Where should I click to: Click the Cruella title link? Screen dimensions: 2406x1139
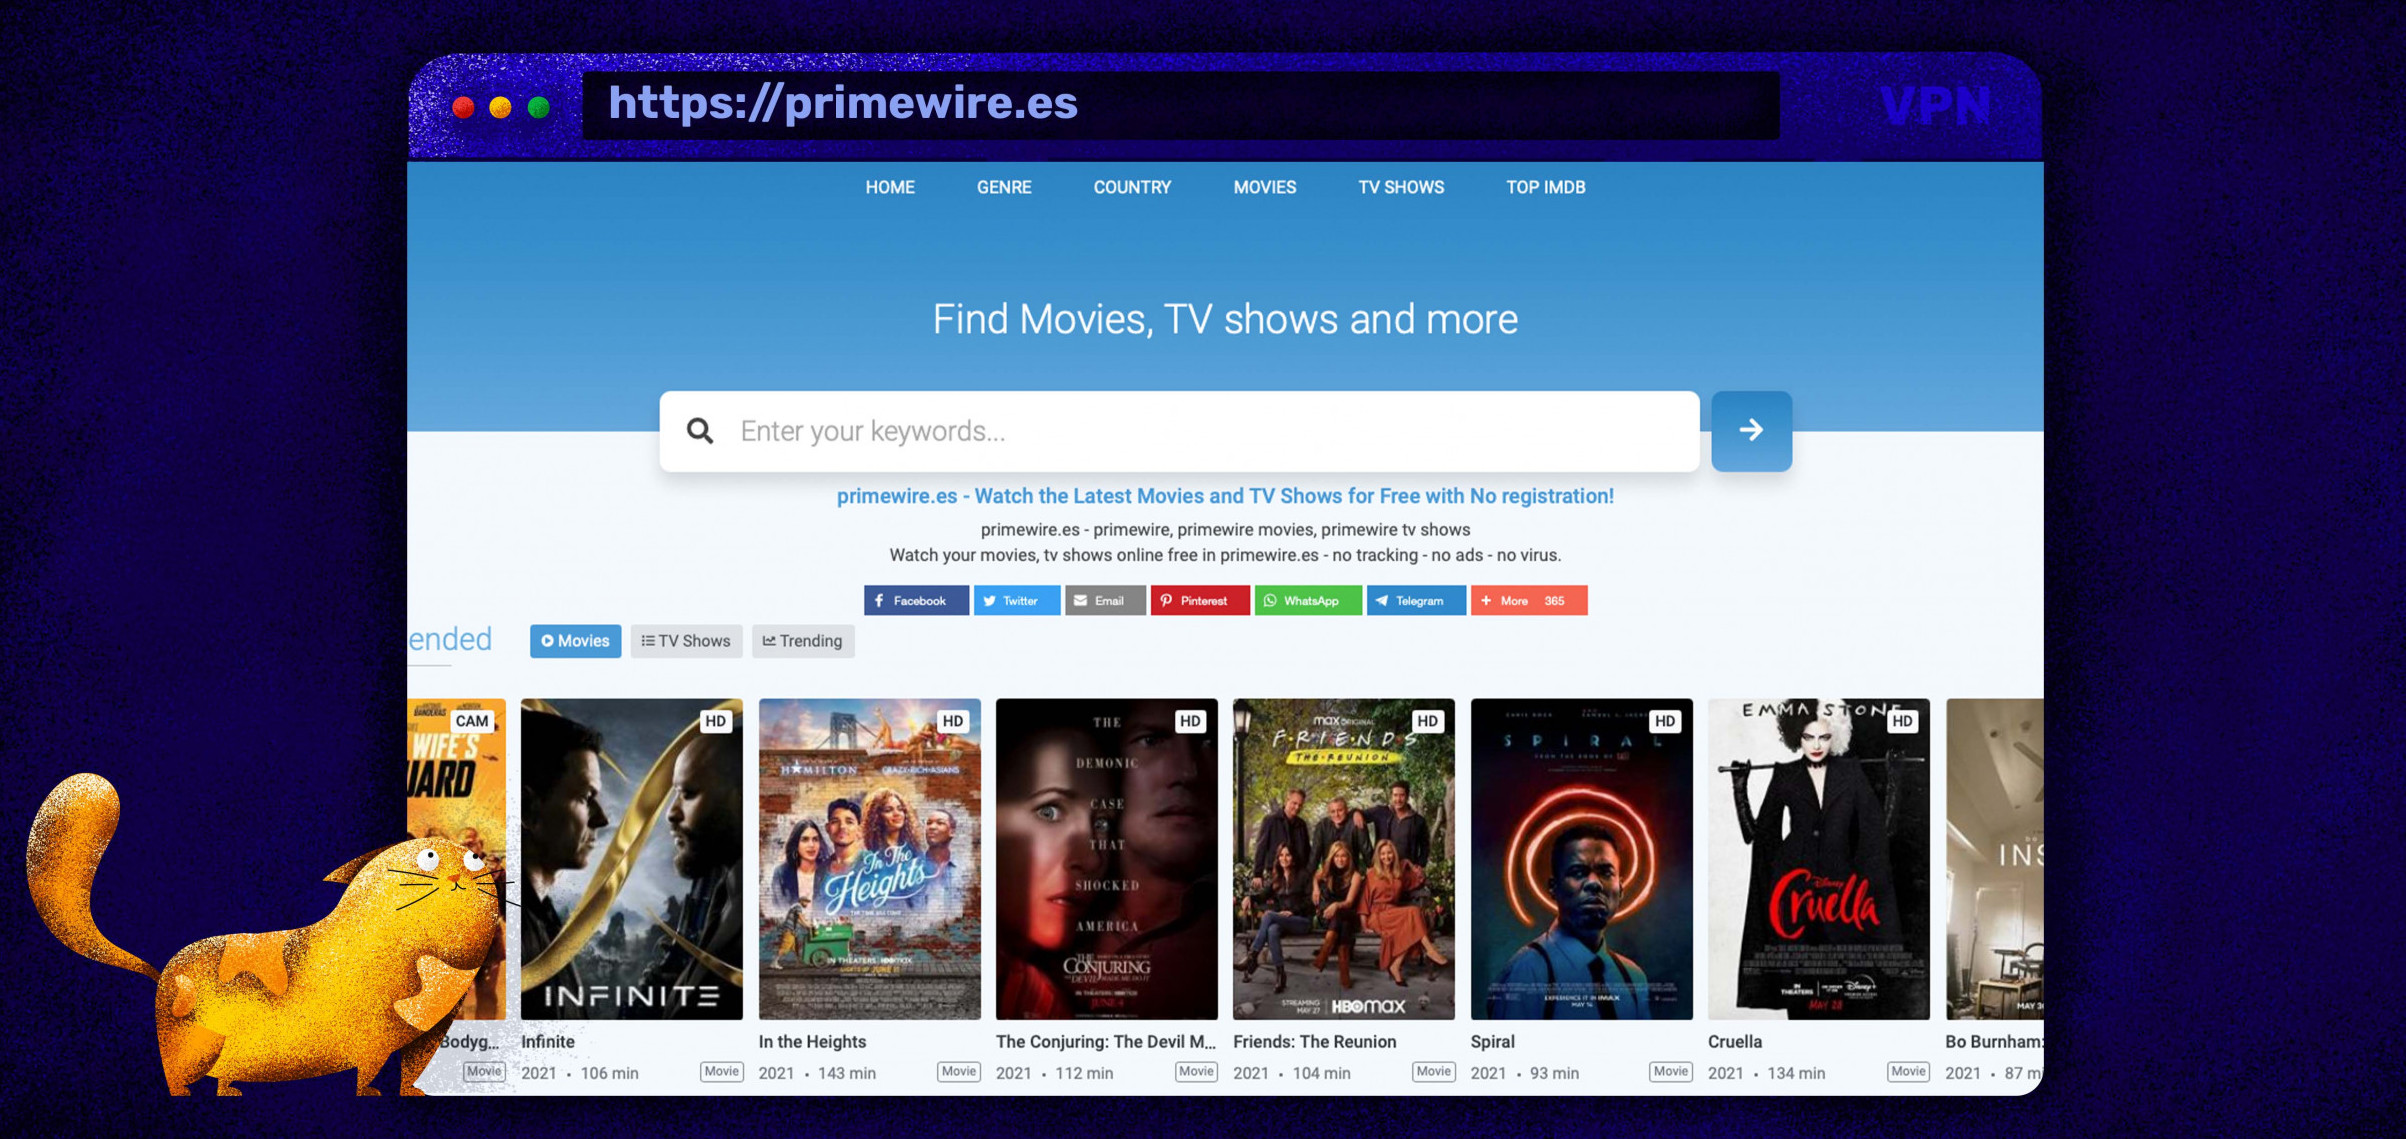(x=1735, y=1041)
